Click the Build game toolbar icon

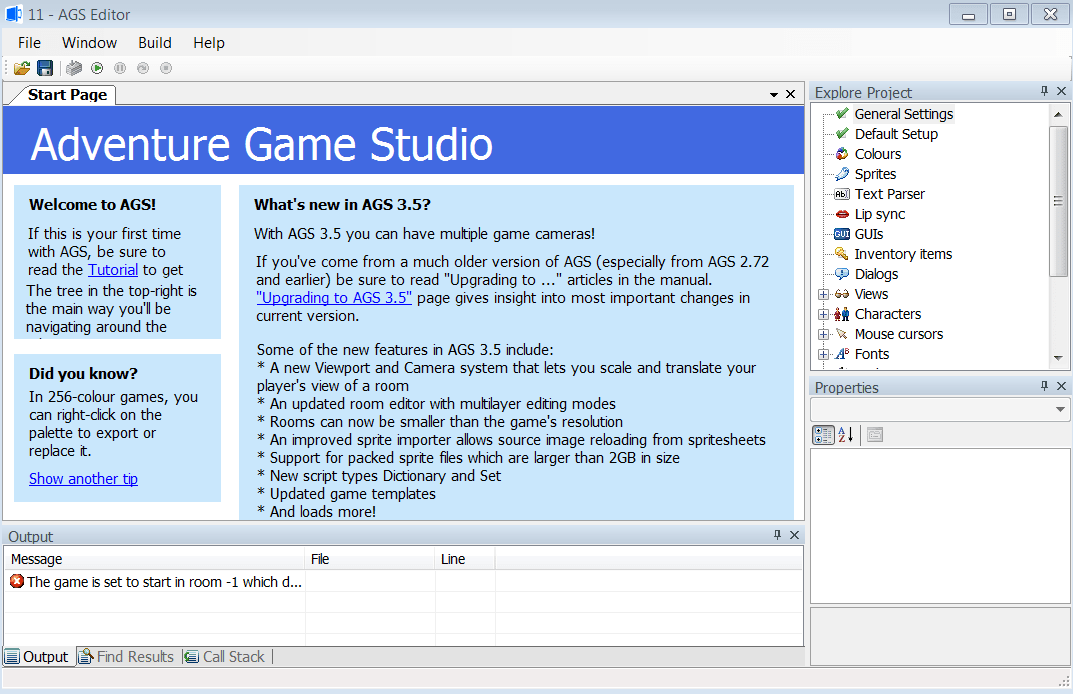(74, 68)
